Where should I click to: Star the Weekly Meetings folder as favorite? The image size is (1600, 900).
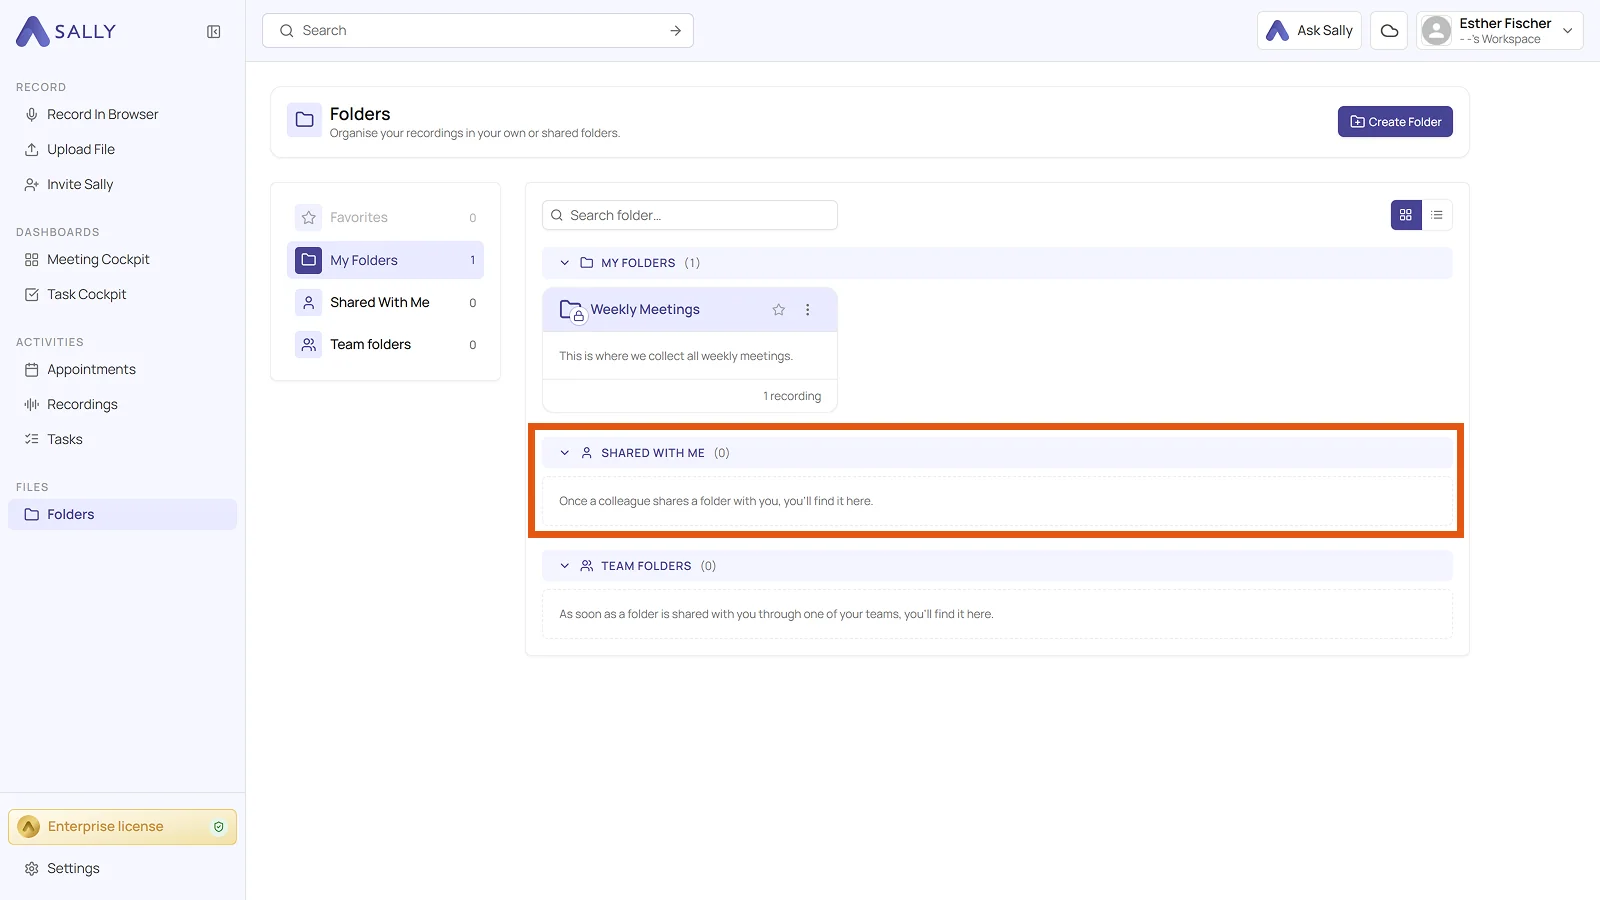(x=779, y=310)
